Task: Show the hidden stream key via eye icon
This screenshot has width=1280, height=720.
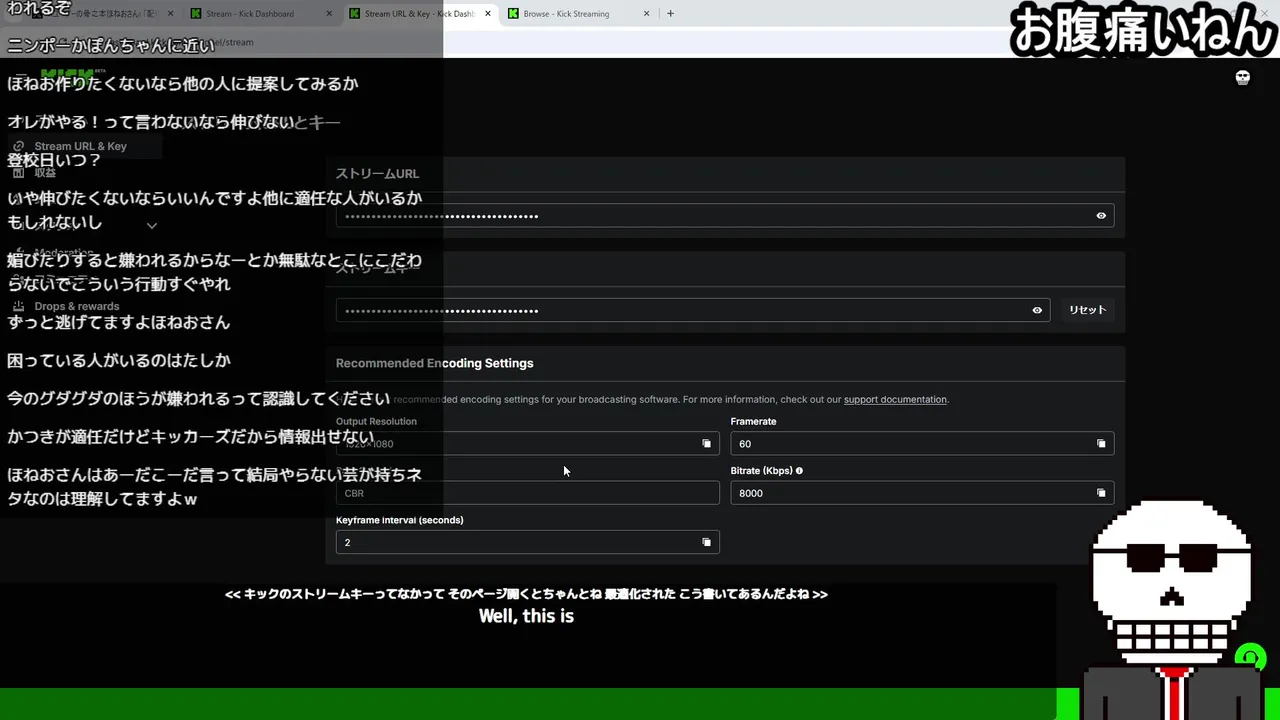Action: (x=1037, y=310)
